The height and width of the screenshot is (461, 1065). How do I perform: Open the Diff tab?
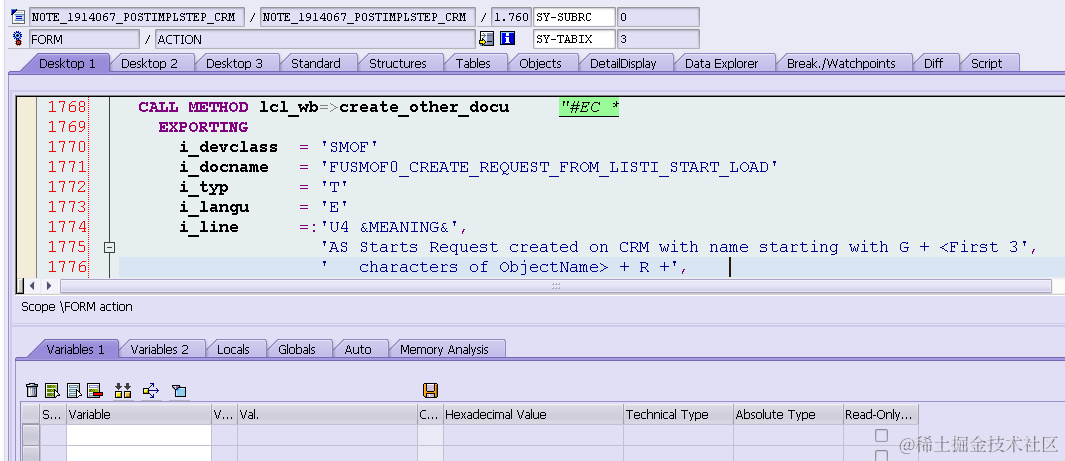point(934,63)
